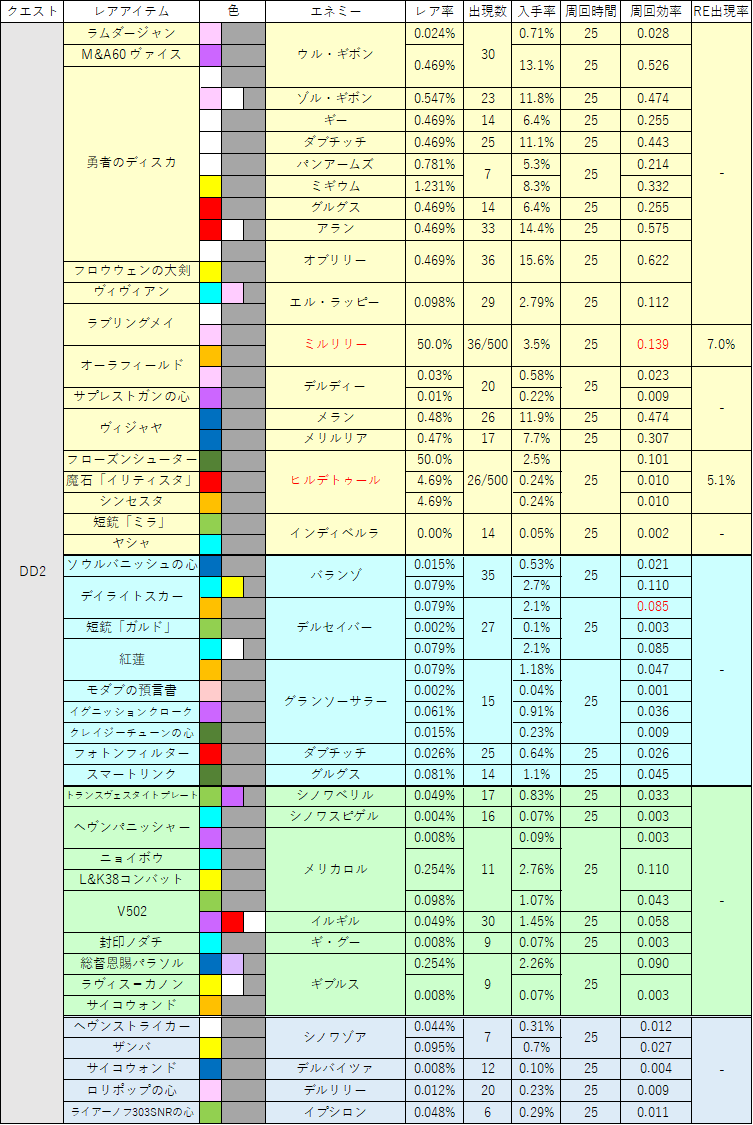The width and height of the screenshot is (753, 1125).
Task: Click the スマートリンク item cell
Action: 131,775
